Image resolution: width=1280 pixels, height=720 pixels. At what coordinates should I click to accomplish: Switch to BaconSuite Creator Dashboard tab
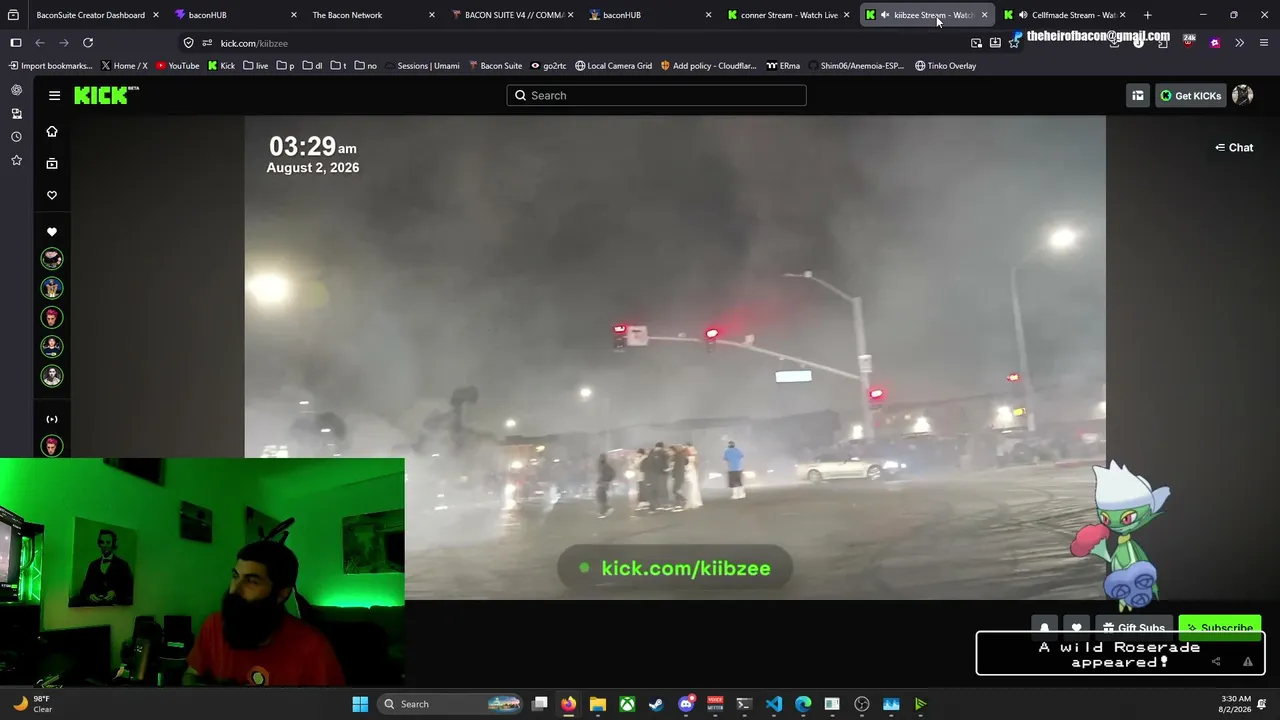tap(90, 15)
